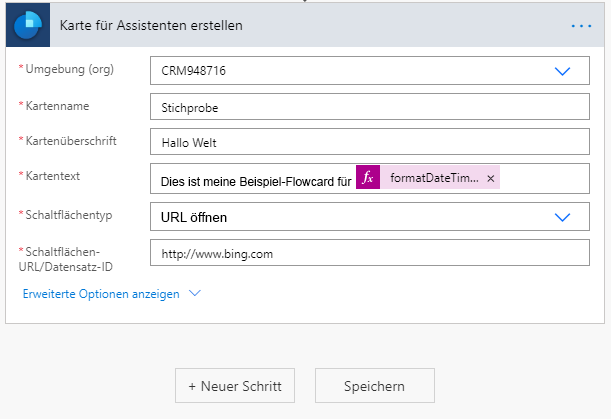
Task: Open the Schaltflächentyp dropdown showing URL öffnen
Action: 350,217
